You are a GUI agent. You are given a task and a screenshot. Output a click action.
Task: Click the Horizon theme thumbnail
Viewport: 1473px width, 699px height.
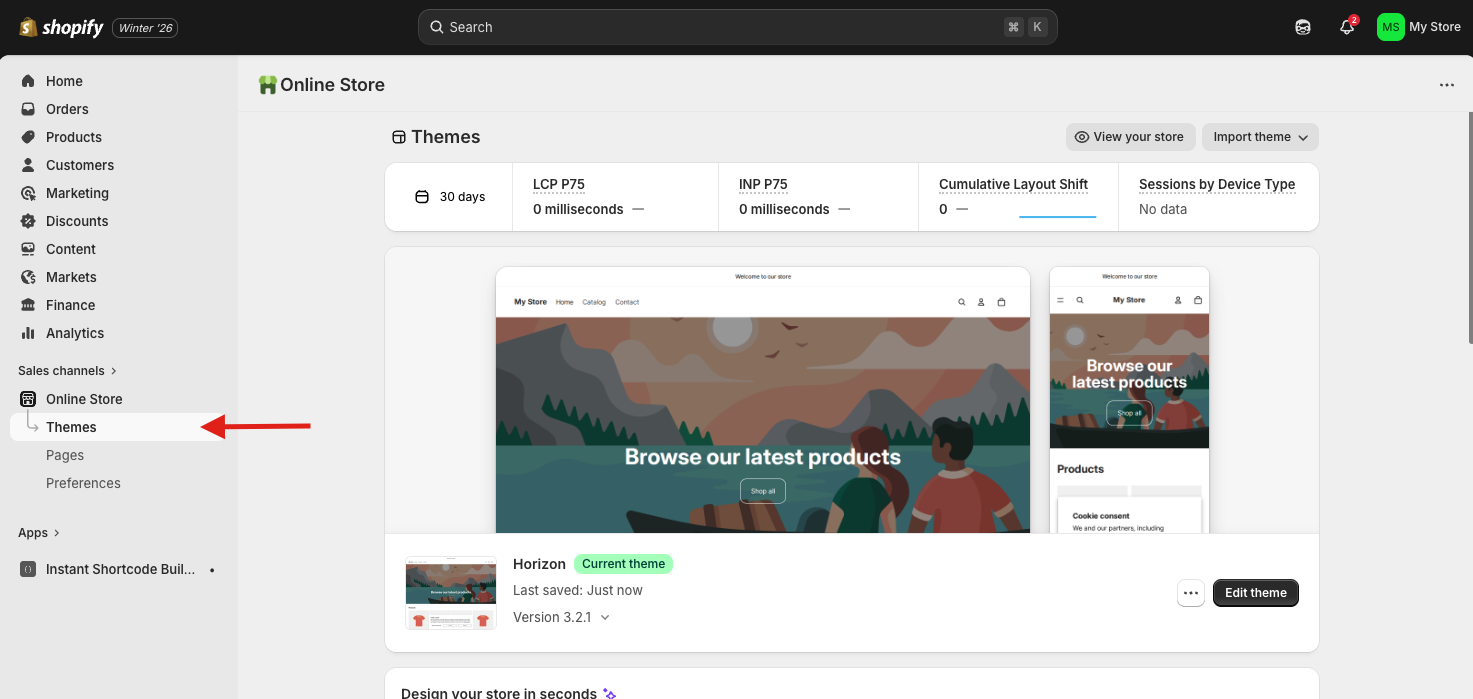(x=450, y=592)
